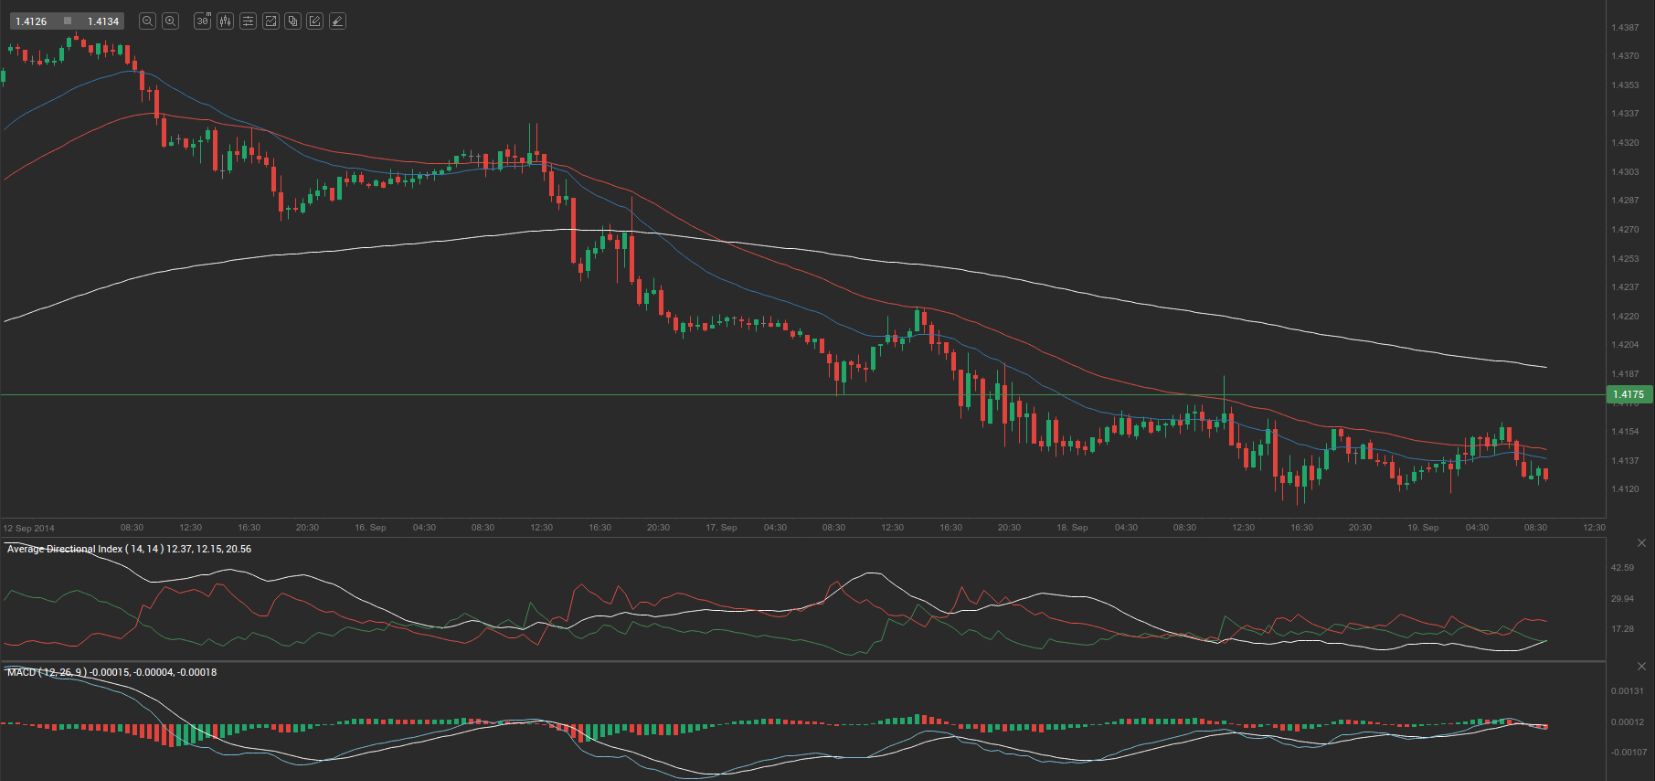Click the Average Directional Index label
This screenshot has width=1655, height=781.
(x=85, y=549)
